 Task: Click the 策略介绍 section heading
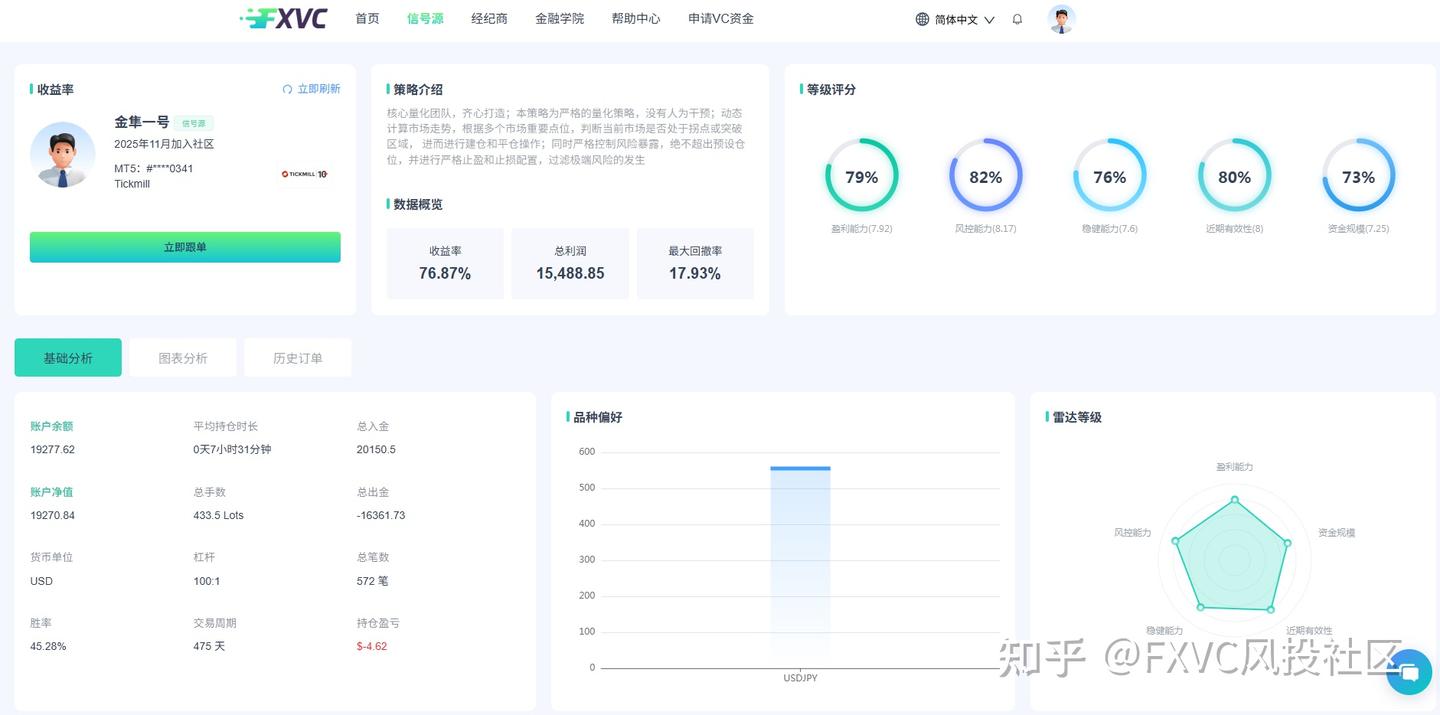[x=418, y=89]
